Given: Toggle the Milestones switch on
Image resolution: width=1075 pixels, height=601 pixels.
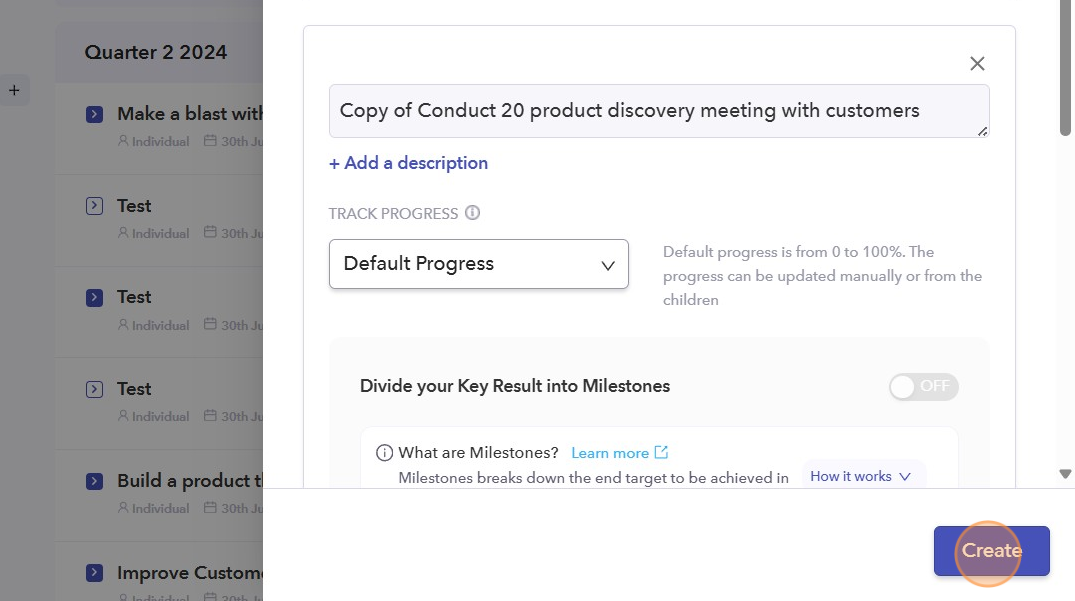Looking at the screenshot, I should (x=923, y=387).
